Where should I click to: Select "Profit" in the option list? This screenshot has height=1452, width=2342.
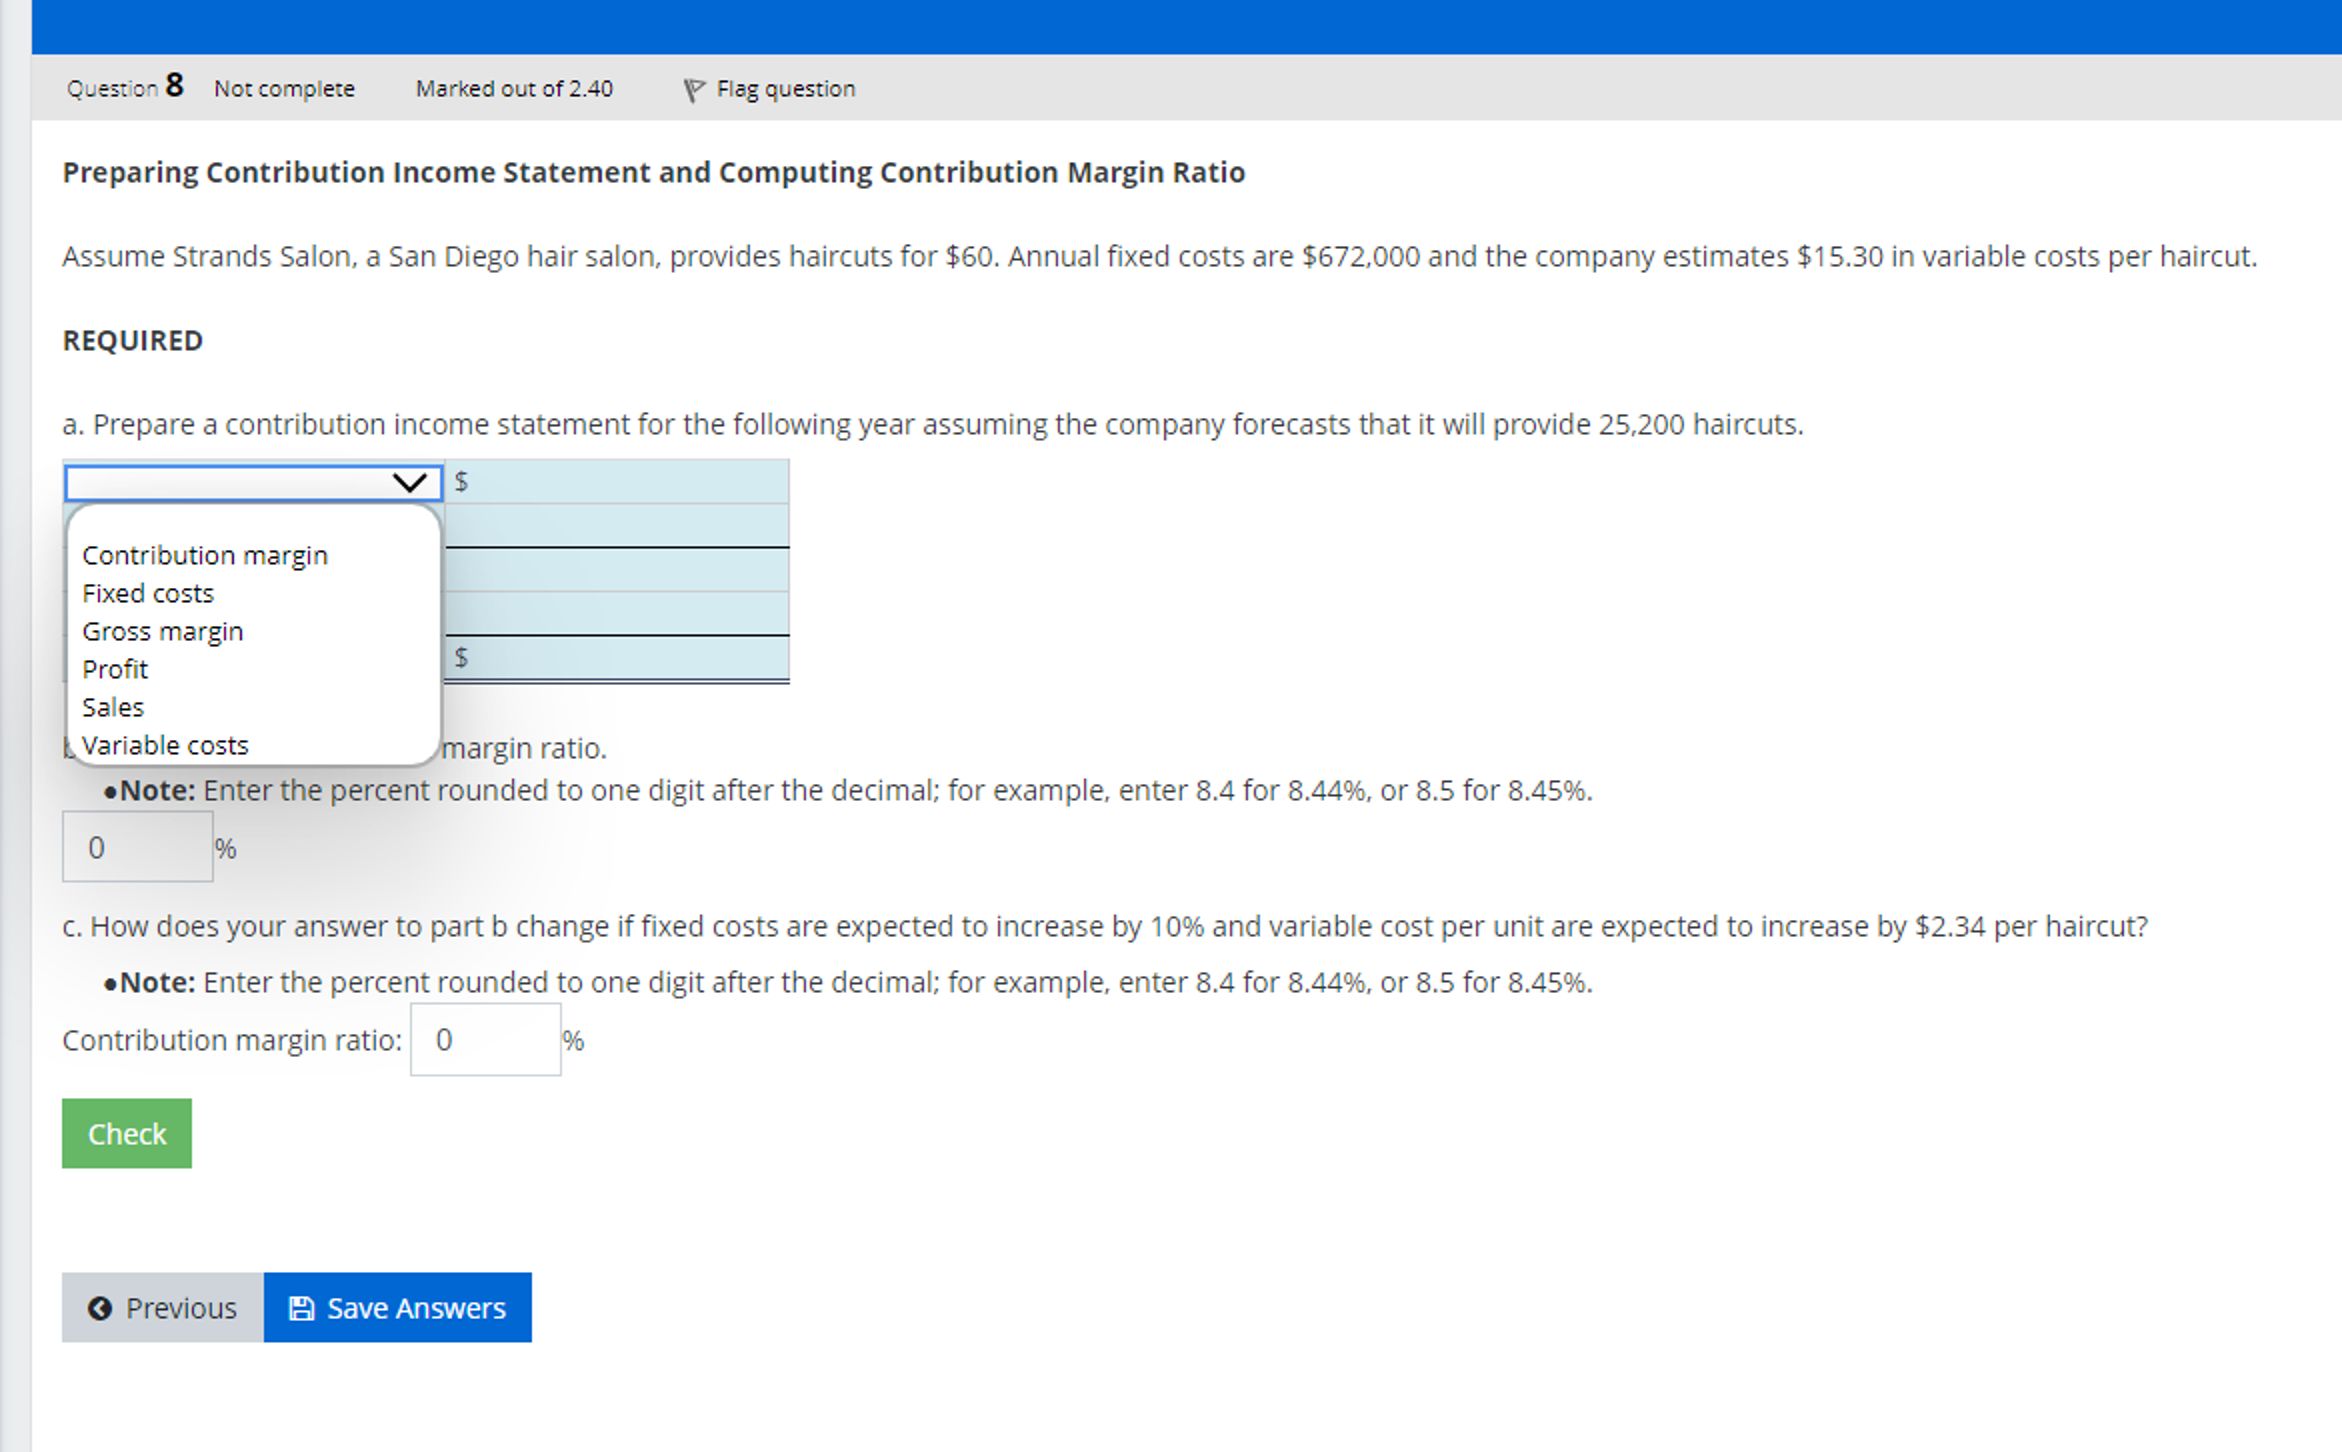click(114, 668)
